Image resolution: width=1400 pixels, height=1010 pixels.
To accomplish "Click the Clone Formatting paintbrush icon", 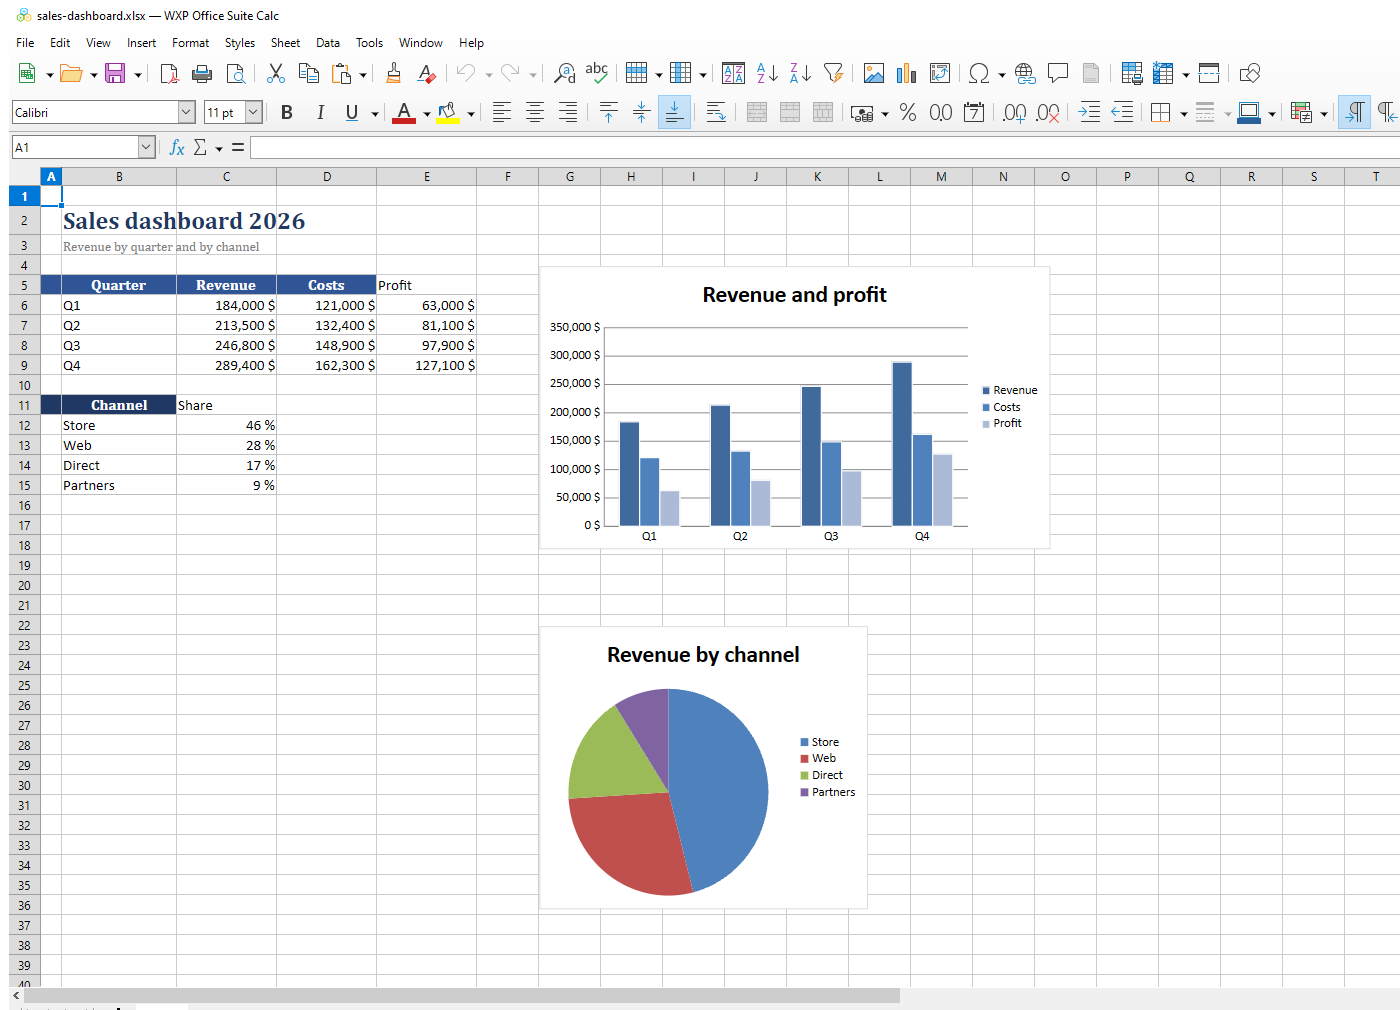I will pos(393,73).
